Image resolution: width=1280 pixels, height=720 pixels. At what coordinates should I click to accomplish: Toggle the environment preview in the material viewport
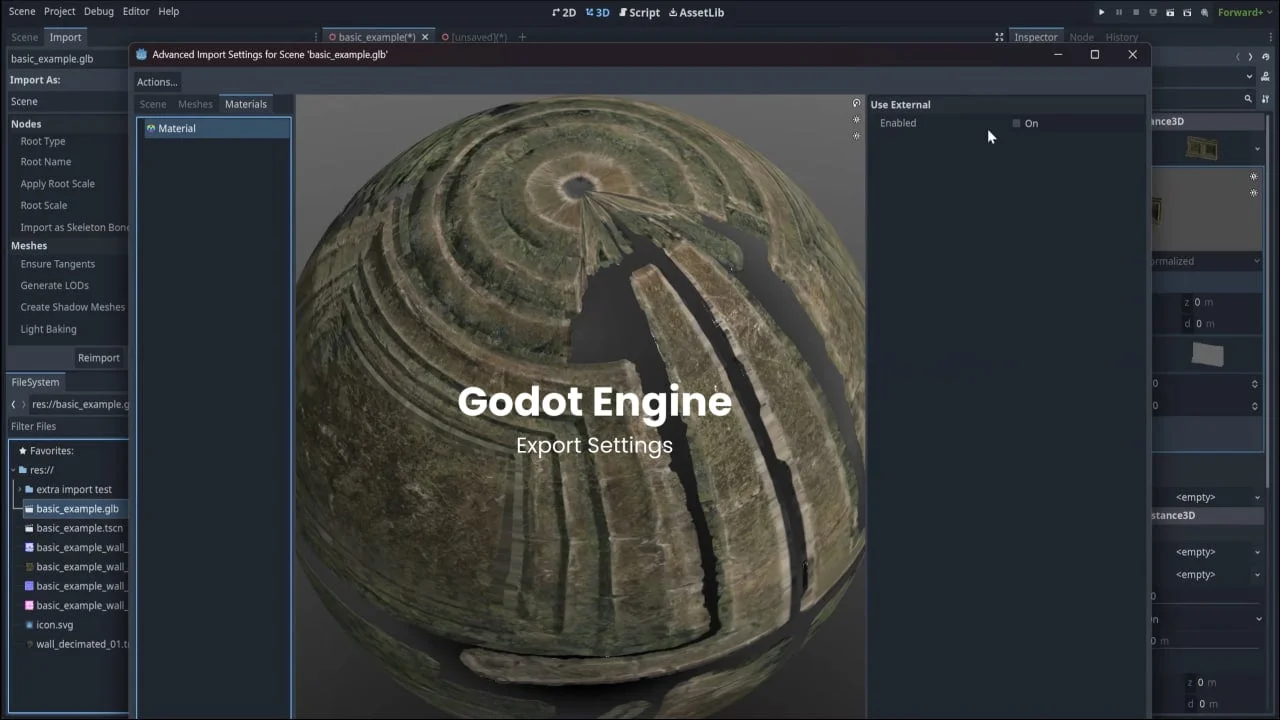point(856,103)
